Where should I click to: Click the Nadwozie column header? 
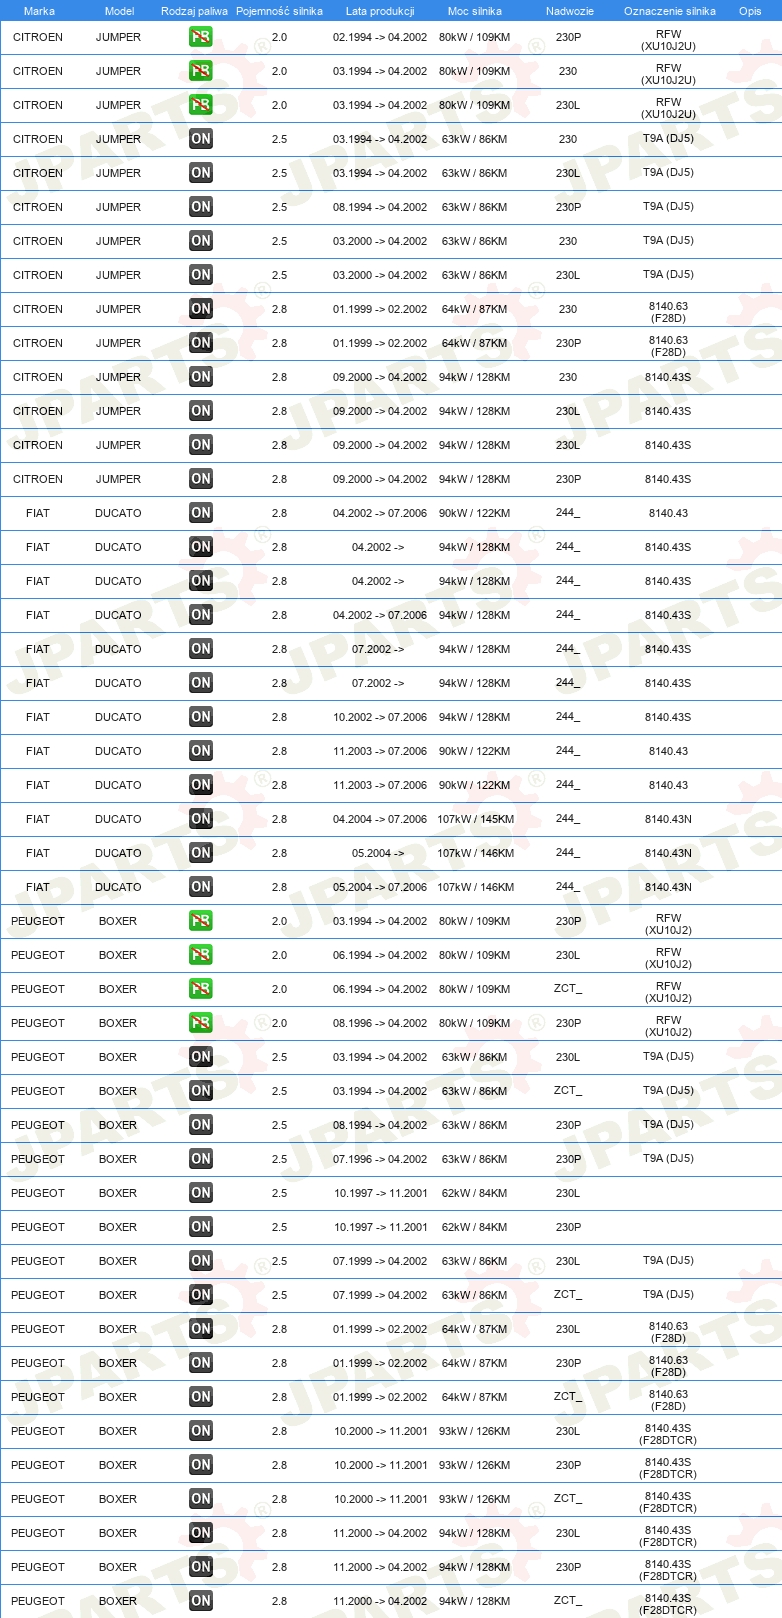point(570,11)
